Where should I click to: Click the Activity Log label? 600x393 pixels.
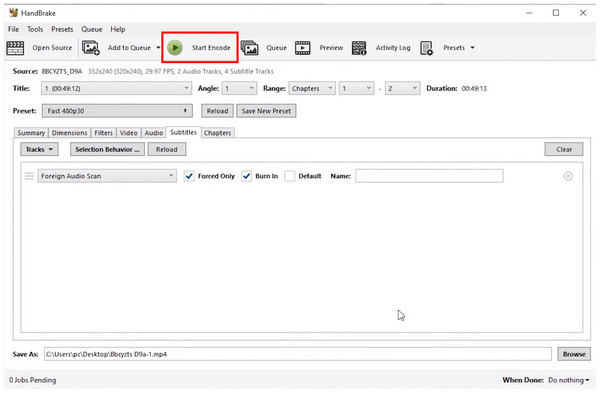click(x=393, y=48)
